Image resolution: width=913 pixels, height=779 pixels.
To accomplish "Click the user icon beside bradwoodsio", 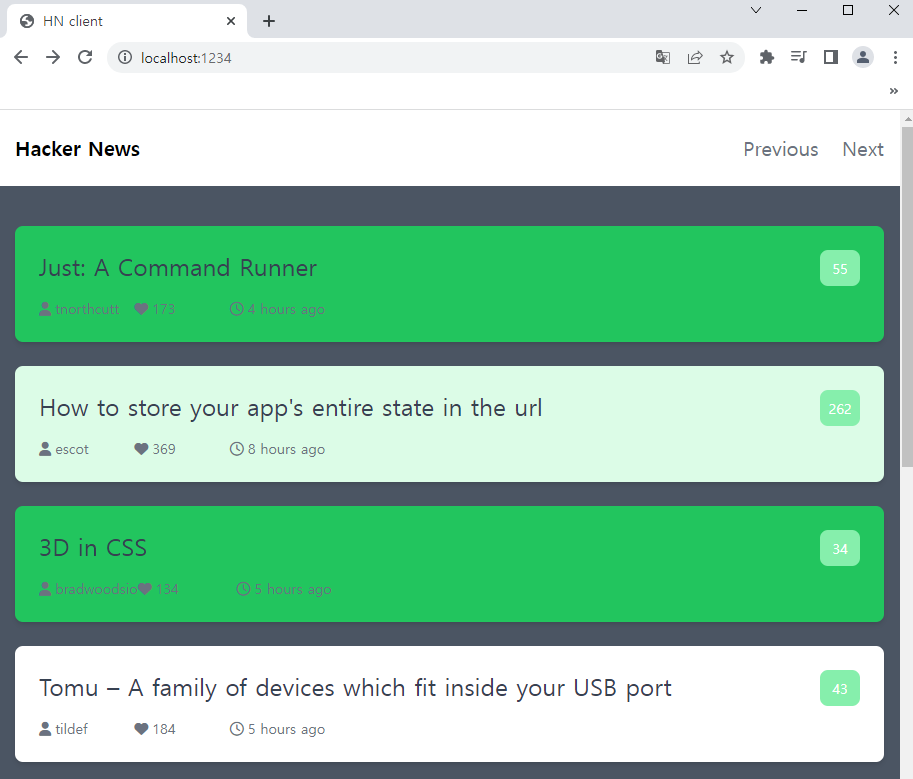I will tap(45, 589).
